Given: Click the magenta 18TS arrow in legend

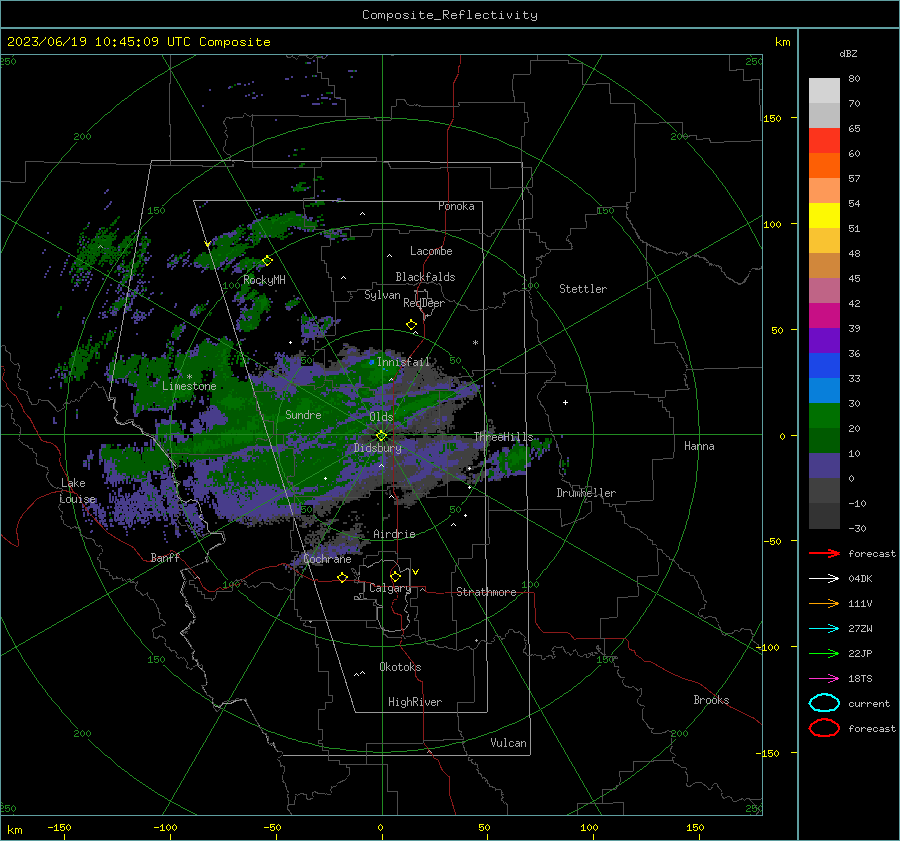Looking at the screenshot, I should coord(824,679).
